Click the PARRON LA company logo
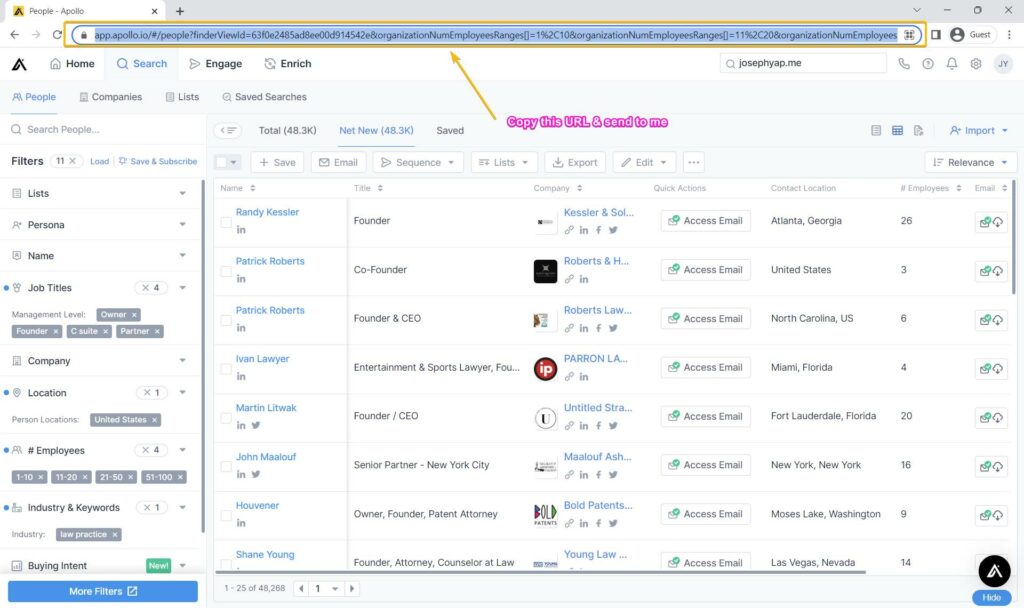This screenshot has height=608, width=1024. pos(545,369)
